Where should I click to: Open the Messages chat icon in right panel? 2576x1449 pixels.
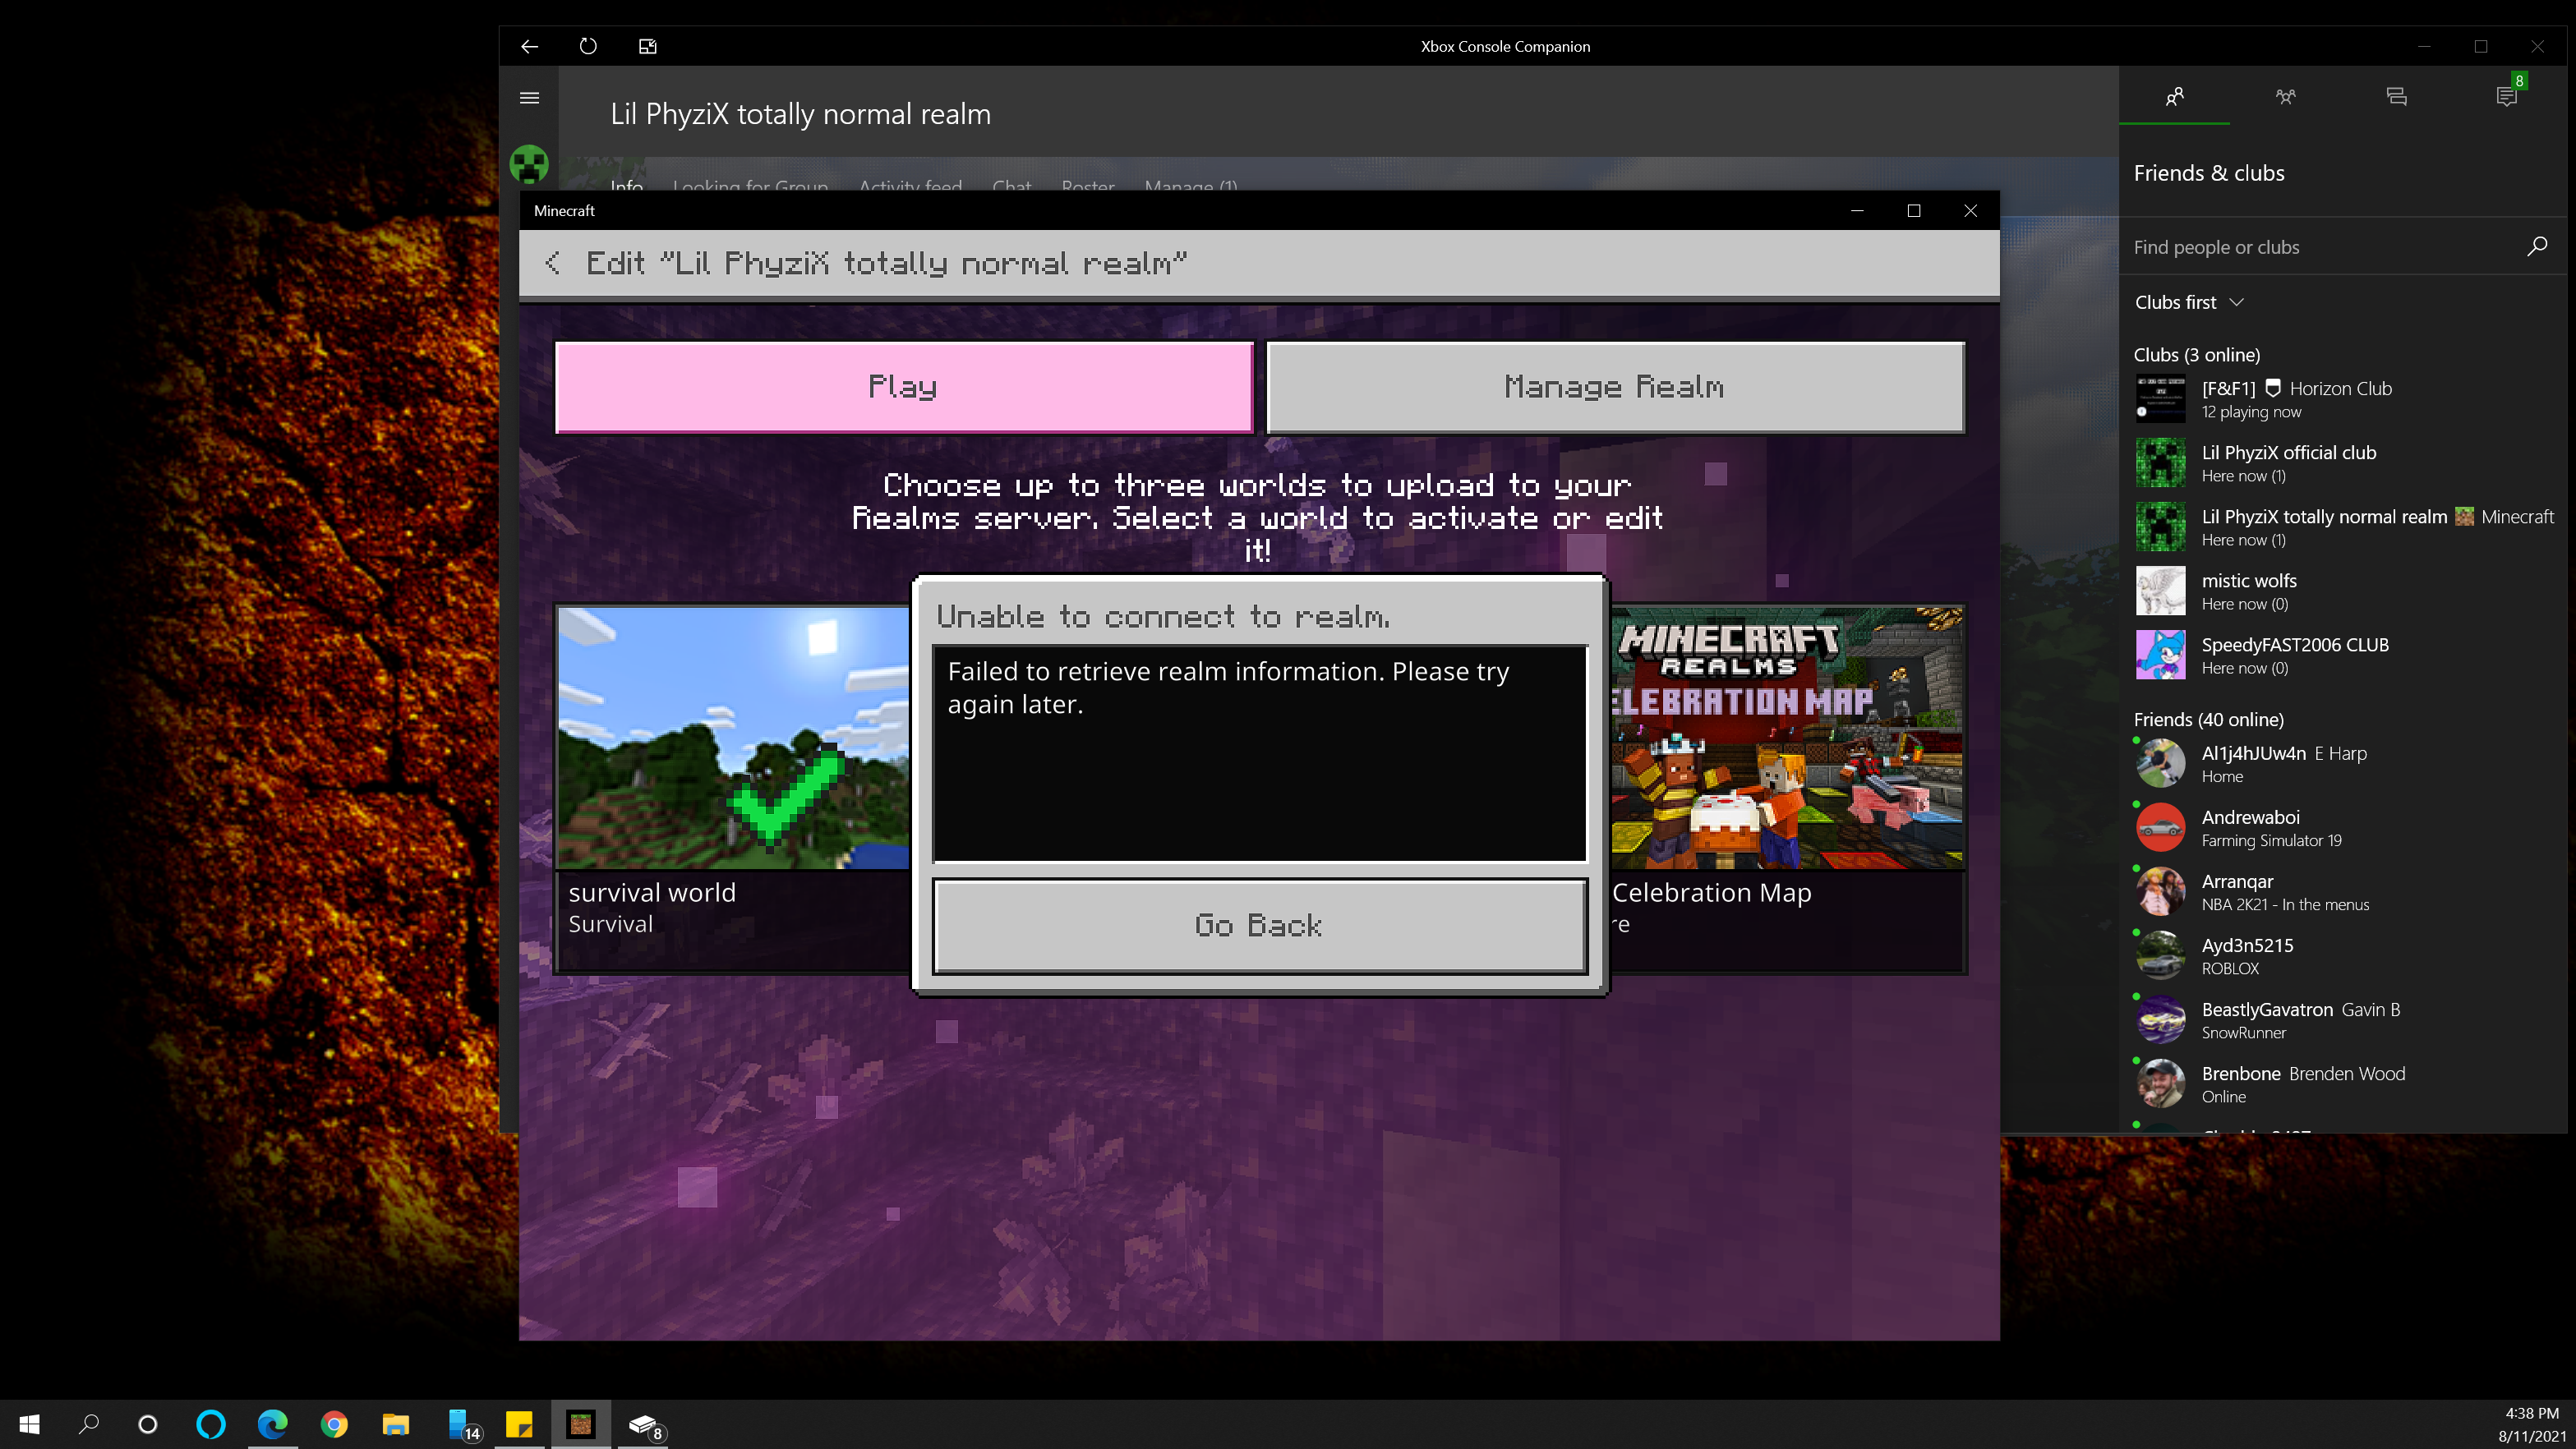click(x=2396, y=97)
